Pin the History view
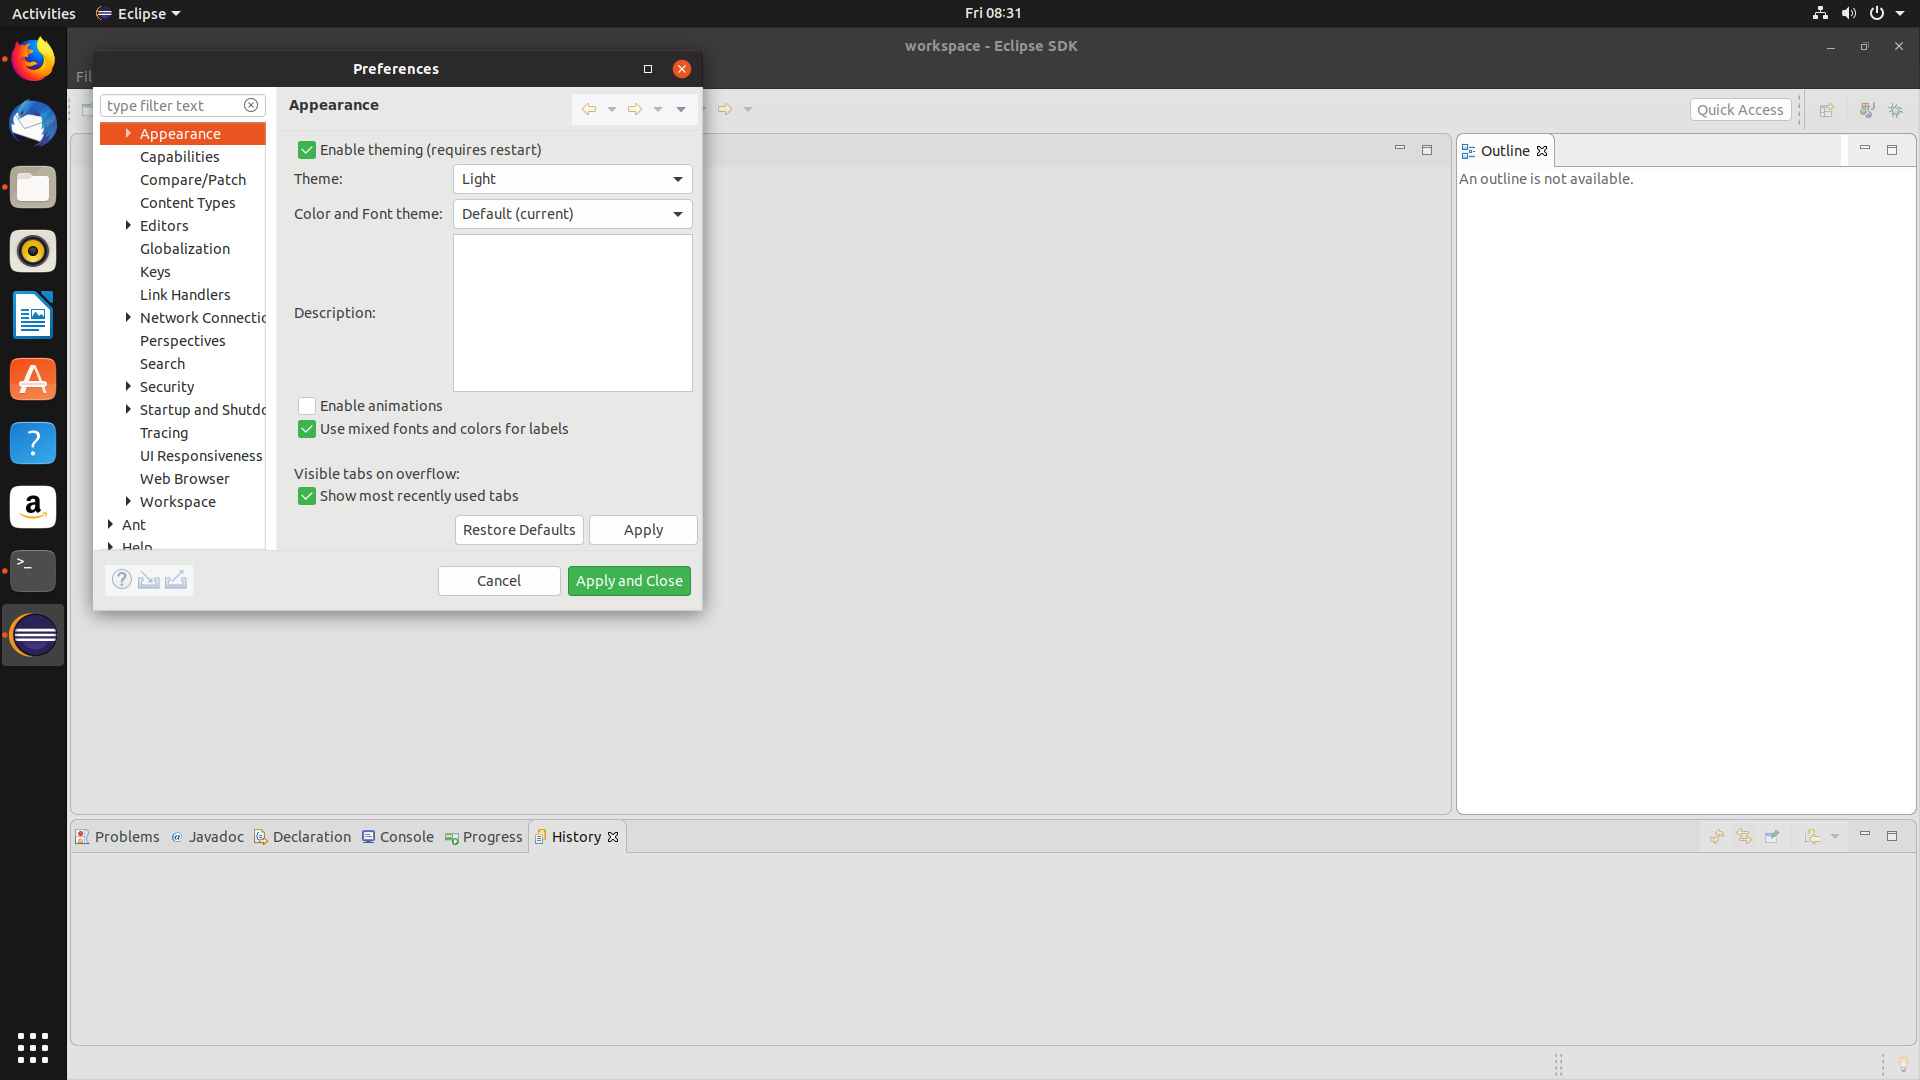This screenshot has height=1080, width=1920. [1772, 836]
